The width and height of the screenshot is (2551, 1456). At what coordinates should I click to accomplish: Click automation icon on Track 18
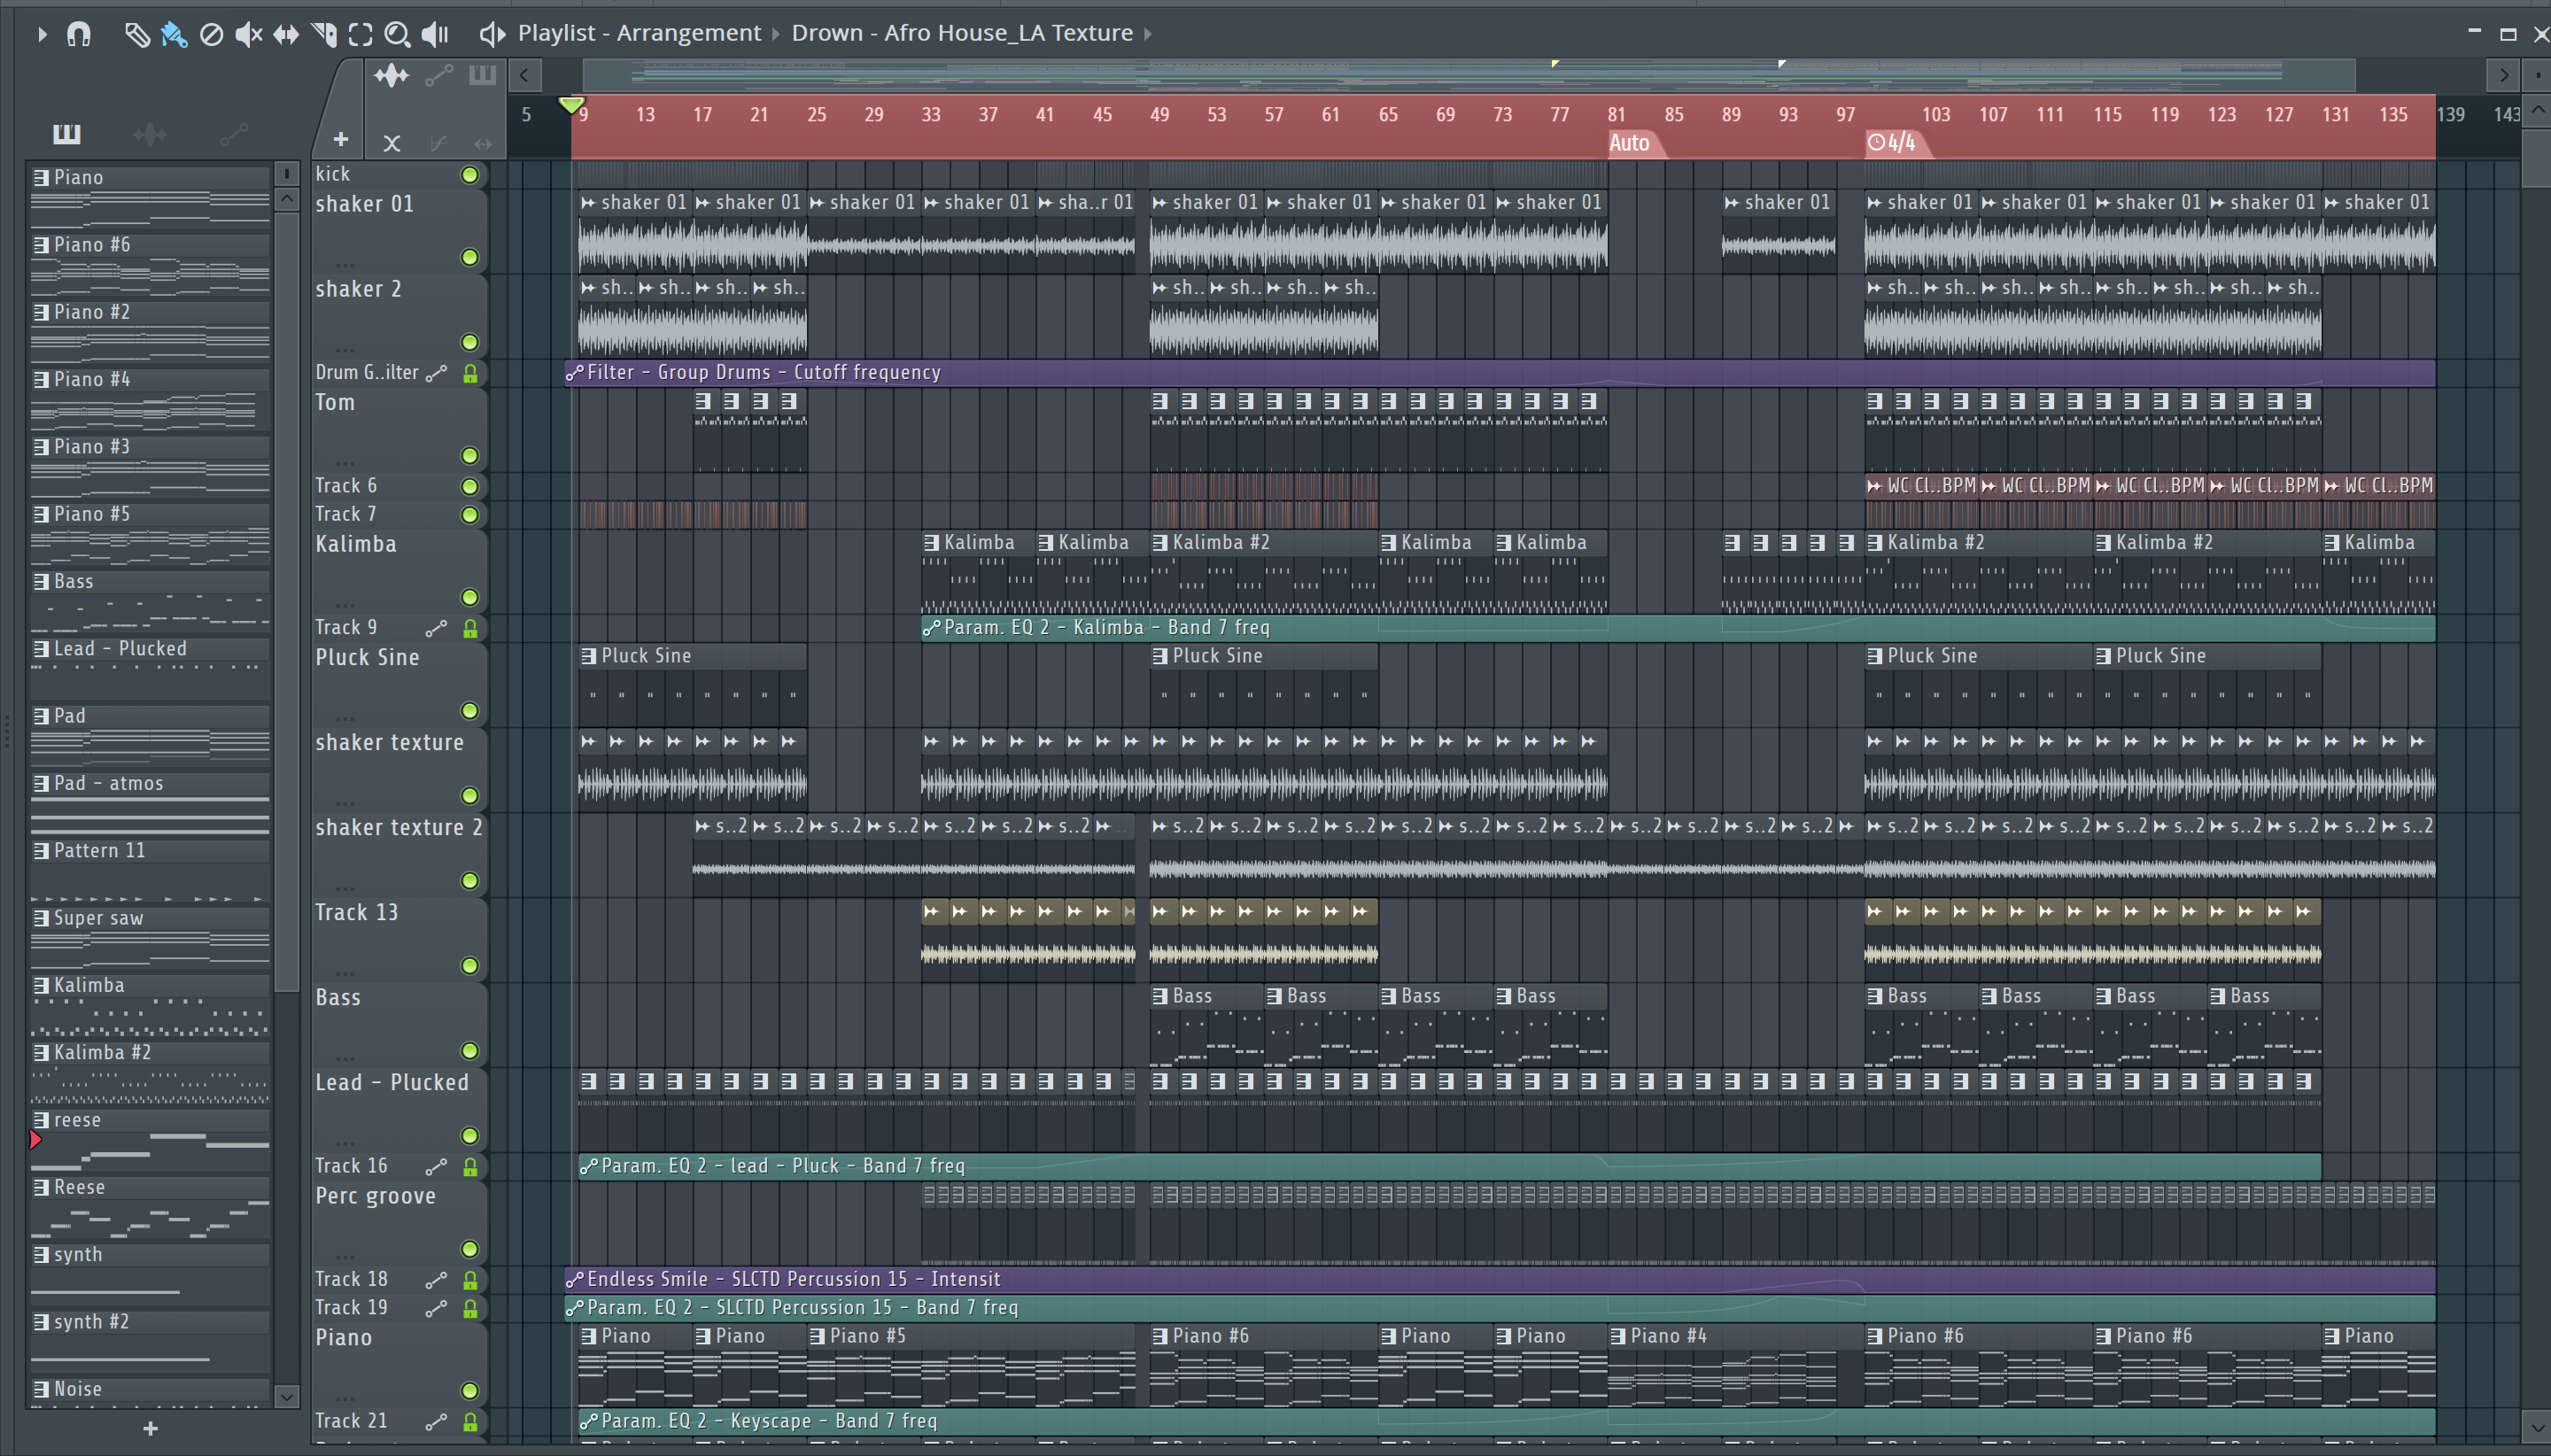(x=436, y=1281)
